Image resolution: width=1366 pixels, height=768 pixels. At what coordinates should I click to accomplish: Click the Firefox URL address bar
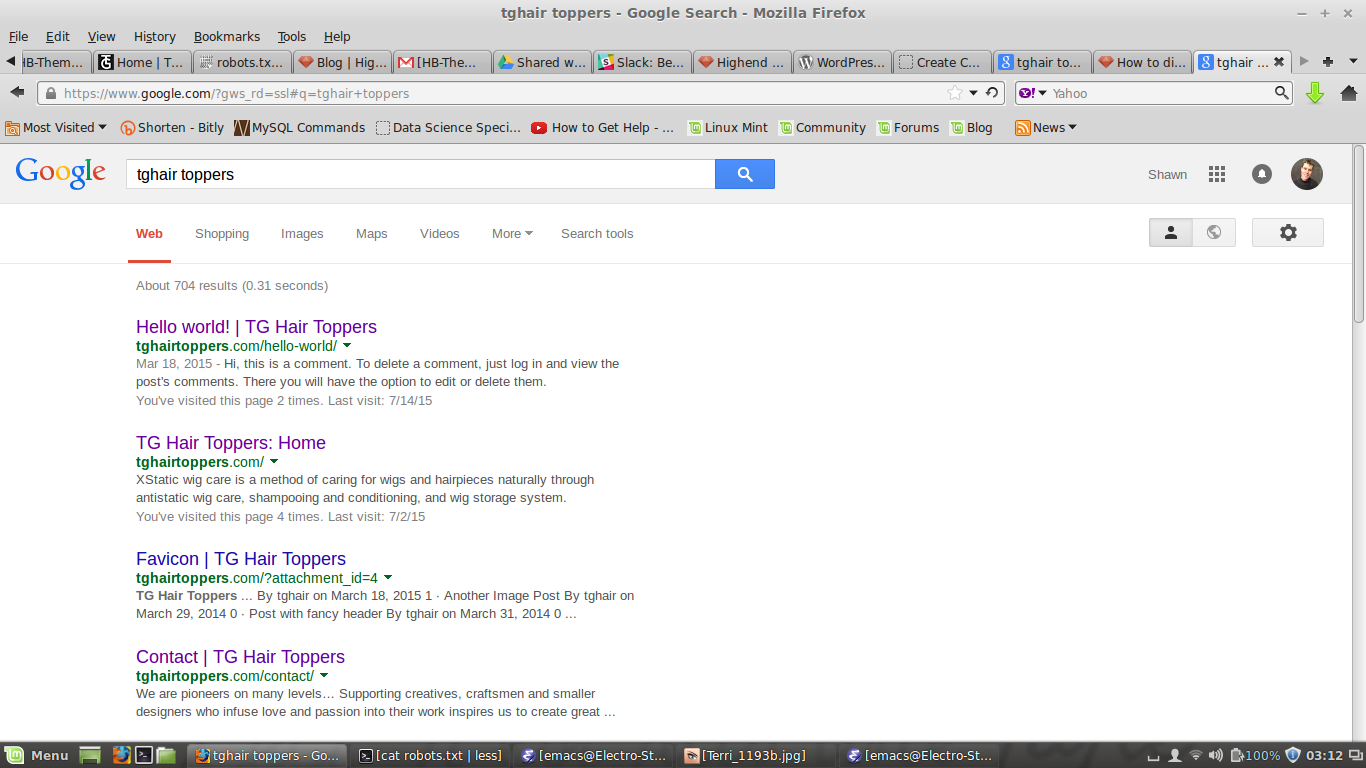(500, 93)
